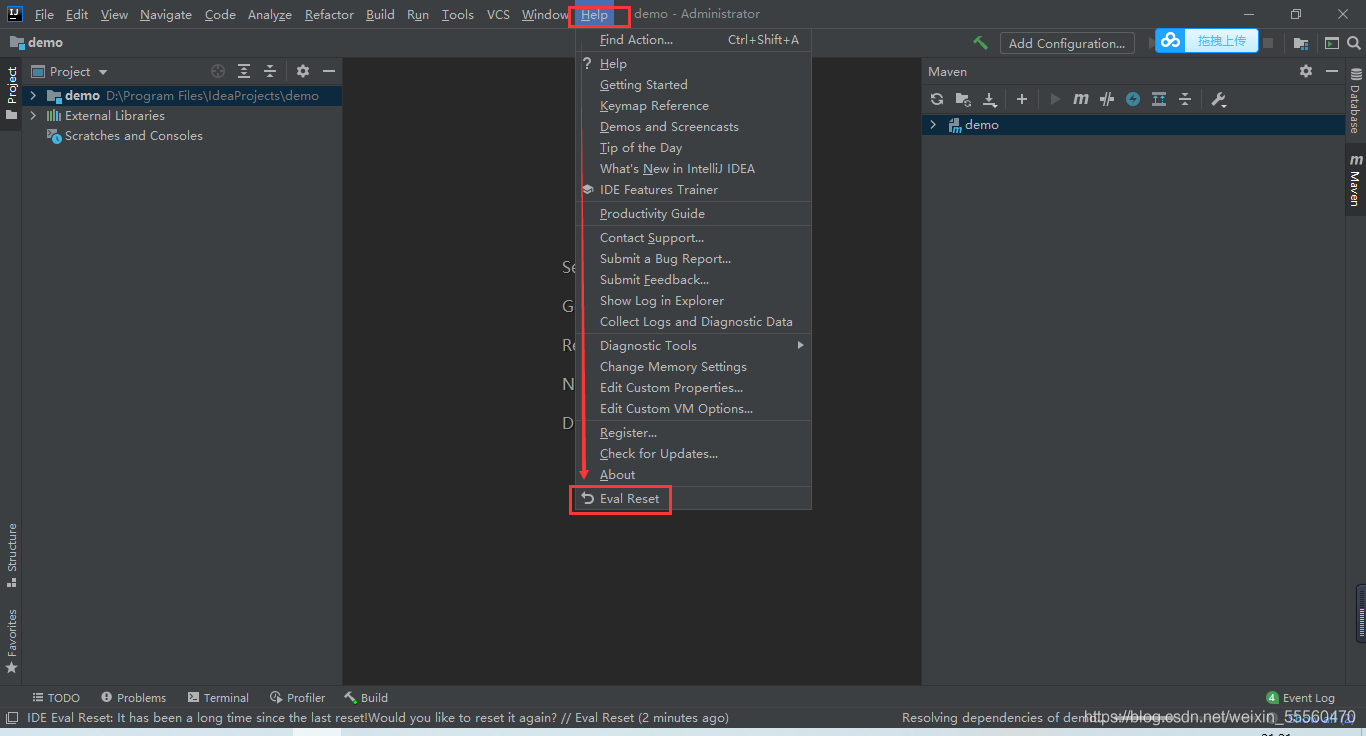The image size is (1366, 736).
Task: Collapse all in Project panel
Action: click(x=270, y=71)
